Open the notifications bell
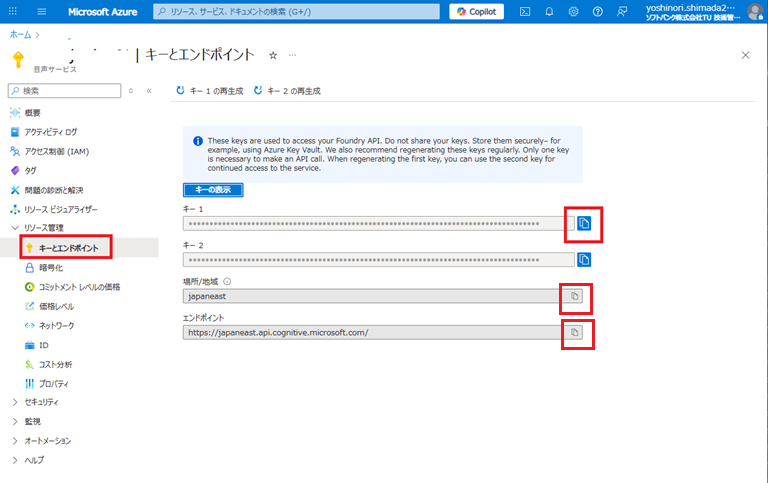Screen dimensions: 768x483 click(549, 12)
